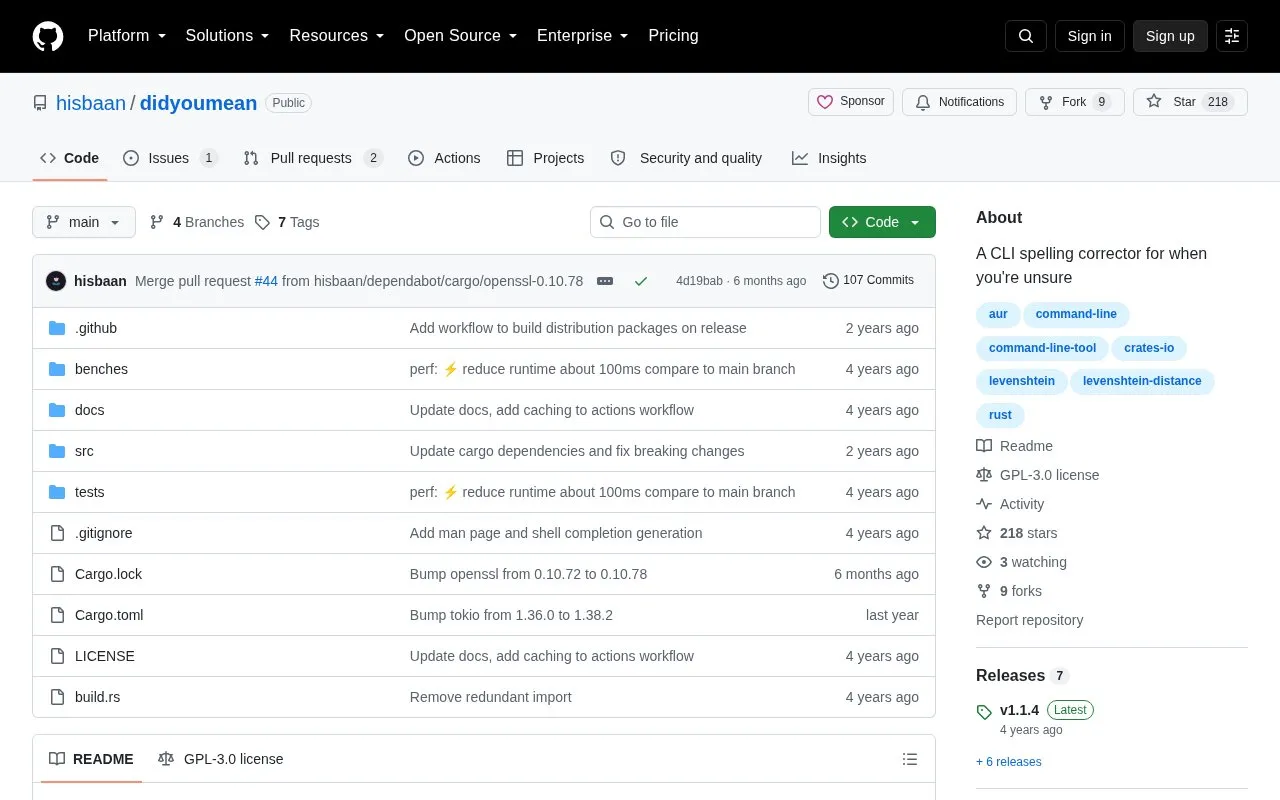Click the Notifications bell button
Viewport: 1280px width, 800px height.
[x=960, y=102]
